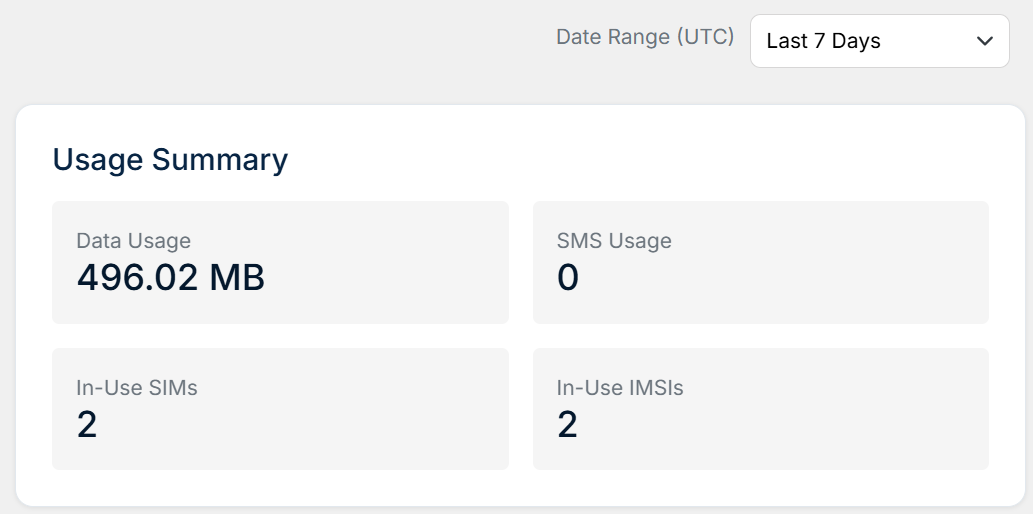Click the In-Use IMSIs label text
Image resolution: width=1033 pixels, height=514 pixels.
point(620,387)
